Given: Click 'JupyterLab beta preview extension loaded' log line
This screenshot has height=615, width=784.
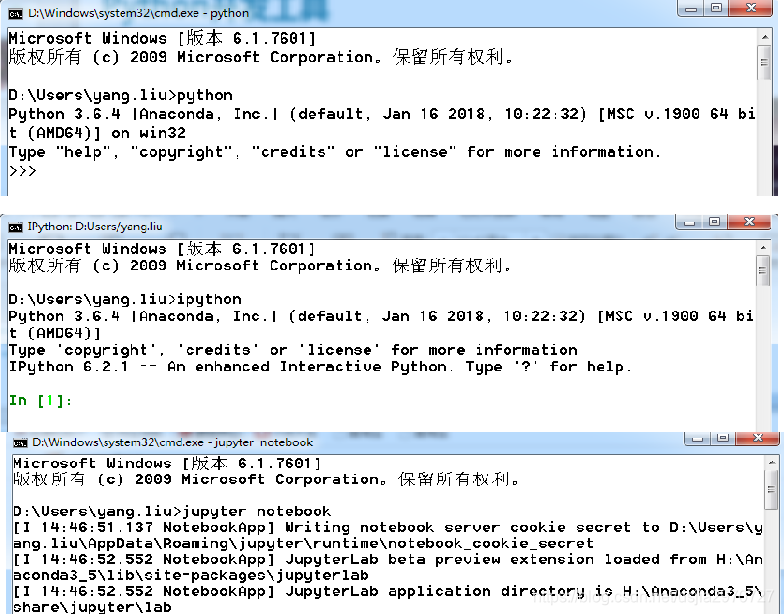Looking at the screenshot, I should point(388,559).
